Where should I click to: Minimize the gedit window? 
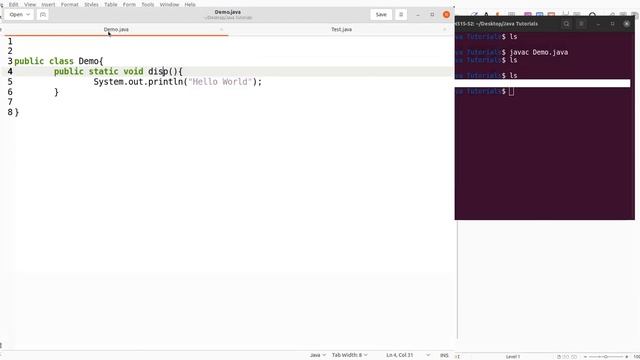[x=418, y=15]
